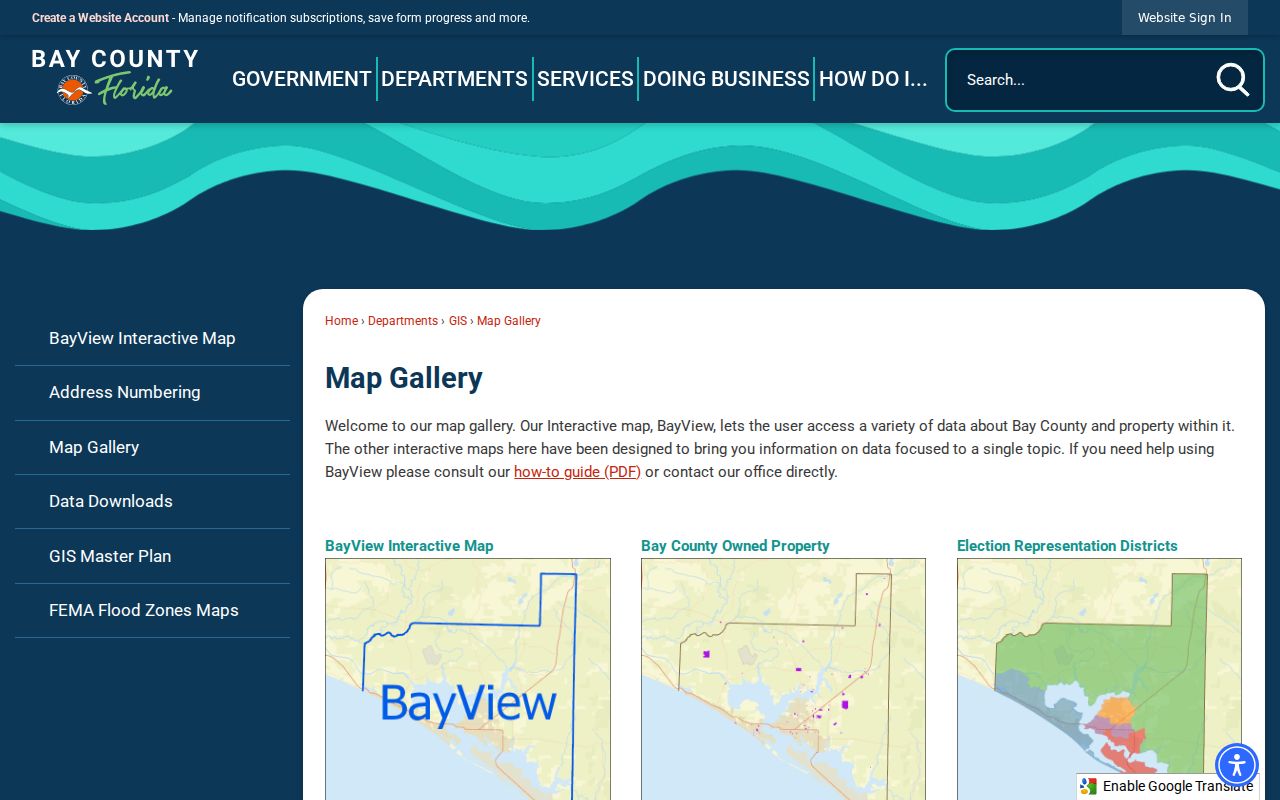Click the Bay County Owned Property title
This screenshot has height=800, width=1280.
point(735,546)
